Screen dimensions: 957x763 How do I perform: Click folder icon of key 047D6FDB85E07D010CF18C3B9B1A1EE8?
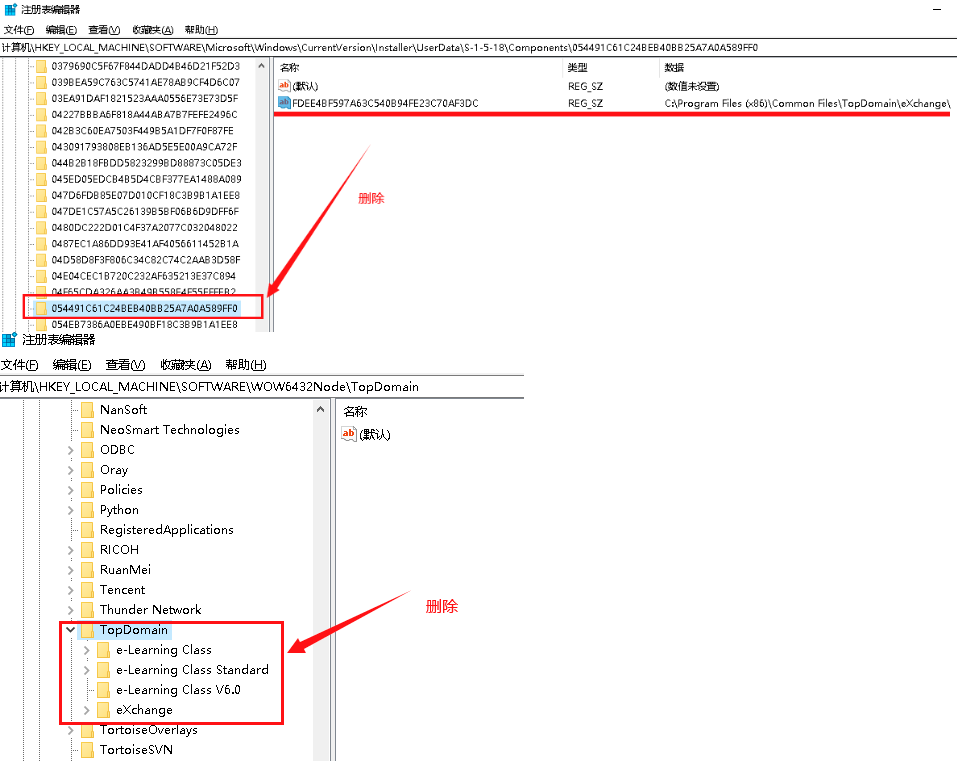41,195
